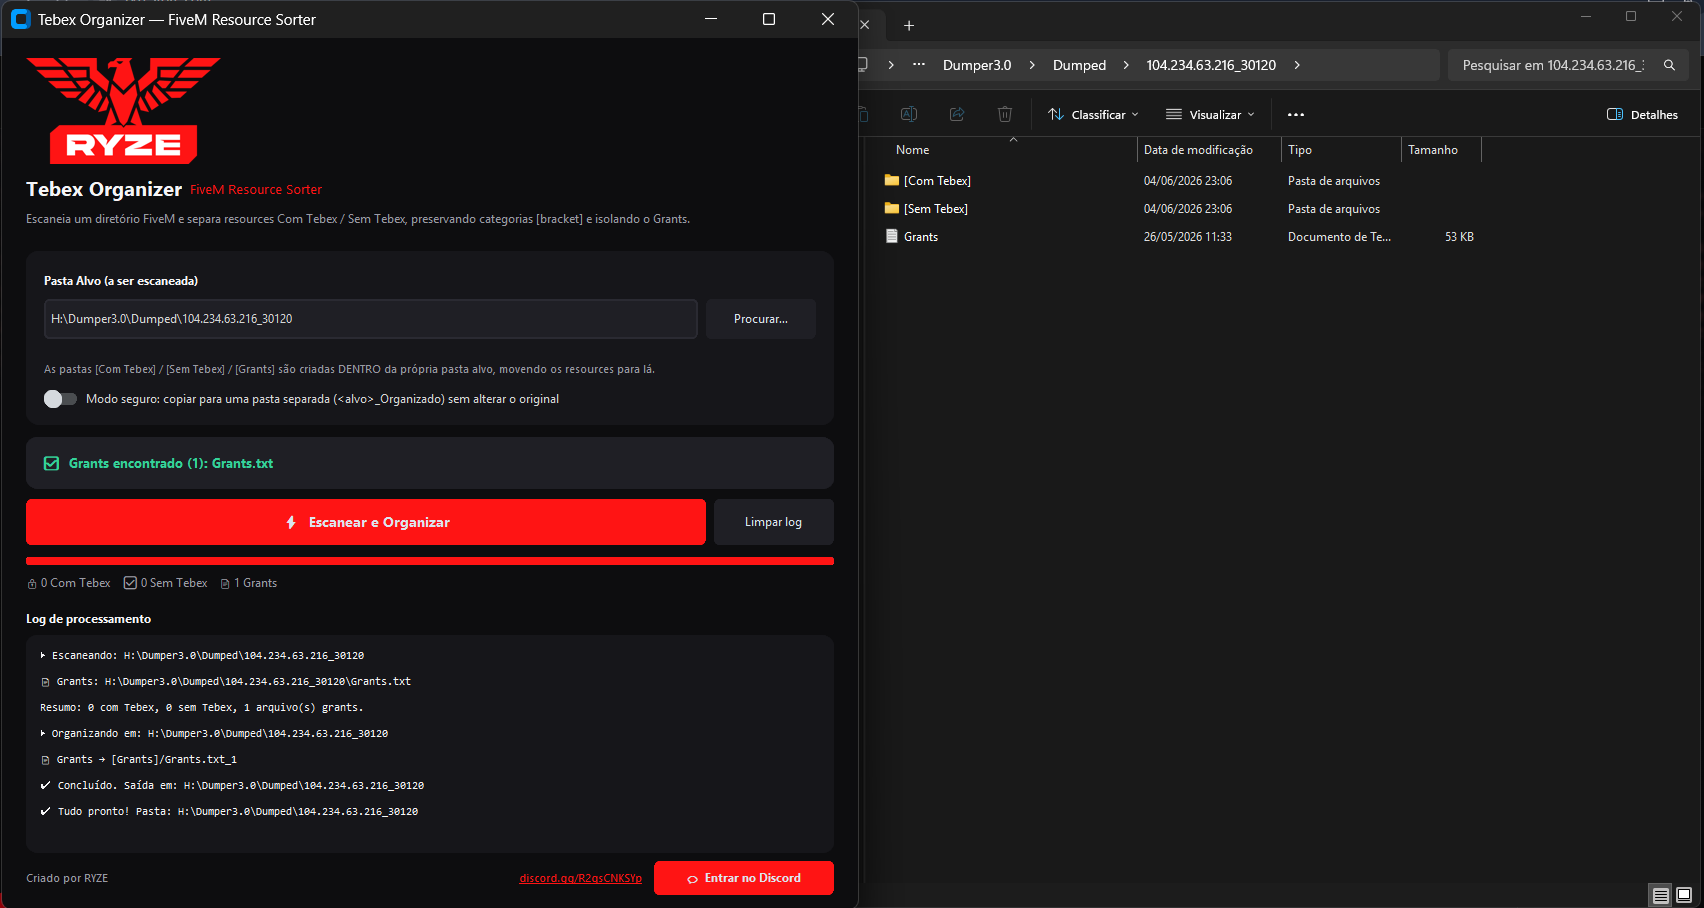1704x908 pixels.
Task: Click the Tamanho column header
Action: coord(1433,150)
